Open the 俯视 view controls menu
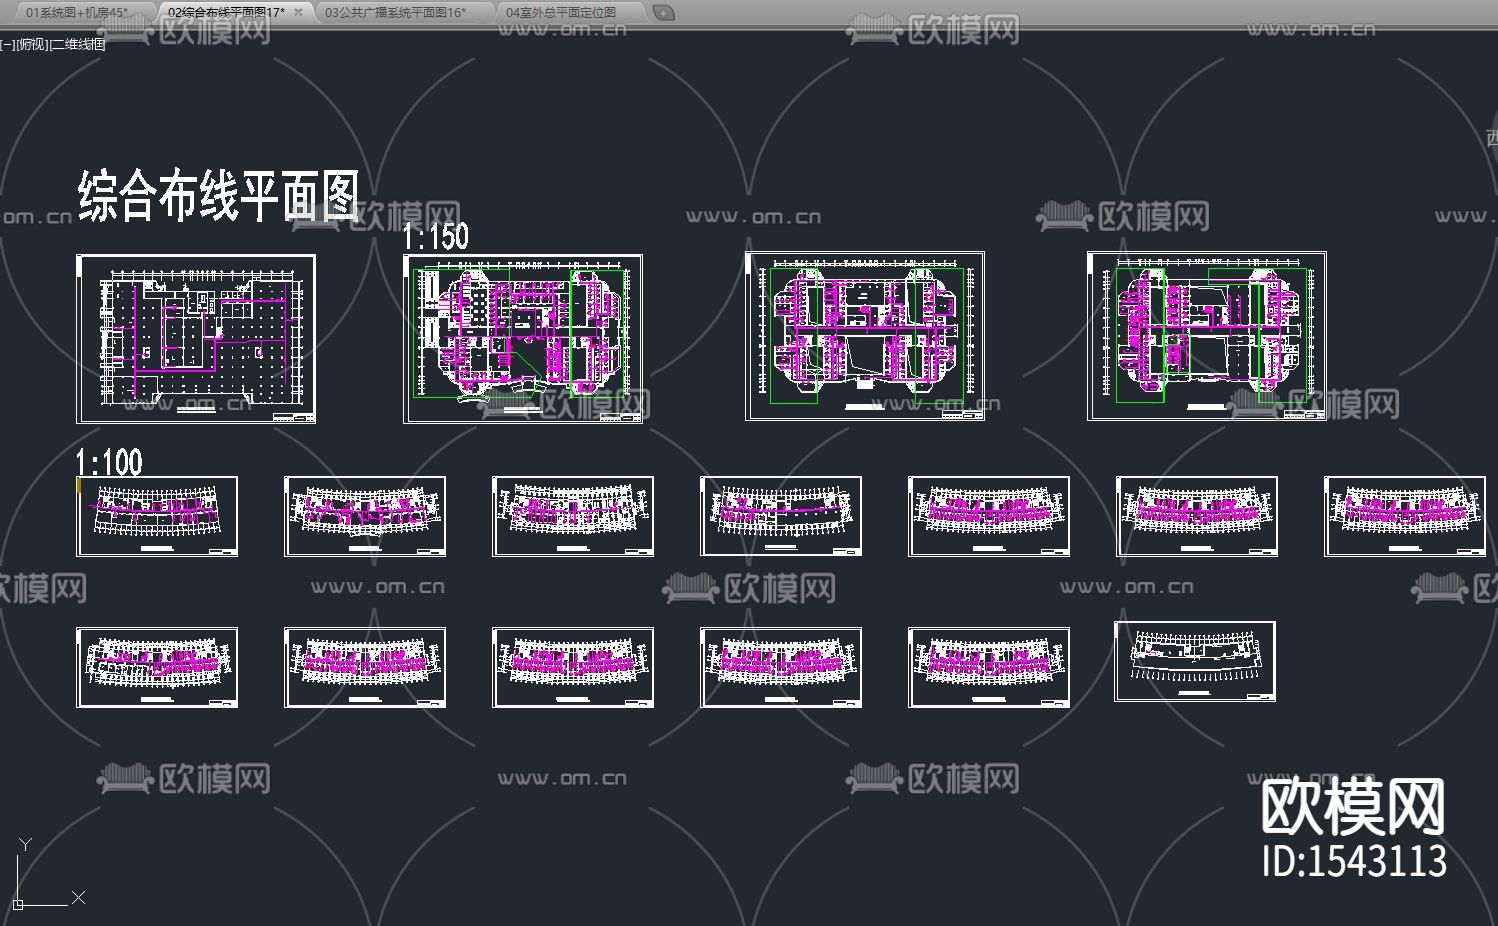 pyautogui.click(x=33, y=44)
